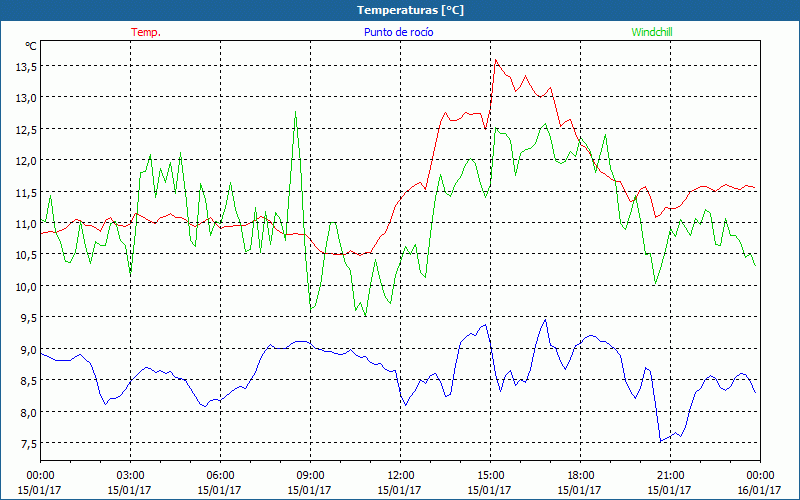
Task: Click the '15/01/17' date under 18:00
Action: pyautogui.click(x=579, y=490)
